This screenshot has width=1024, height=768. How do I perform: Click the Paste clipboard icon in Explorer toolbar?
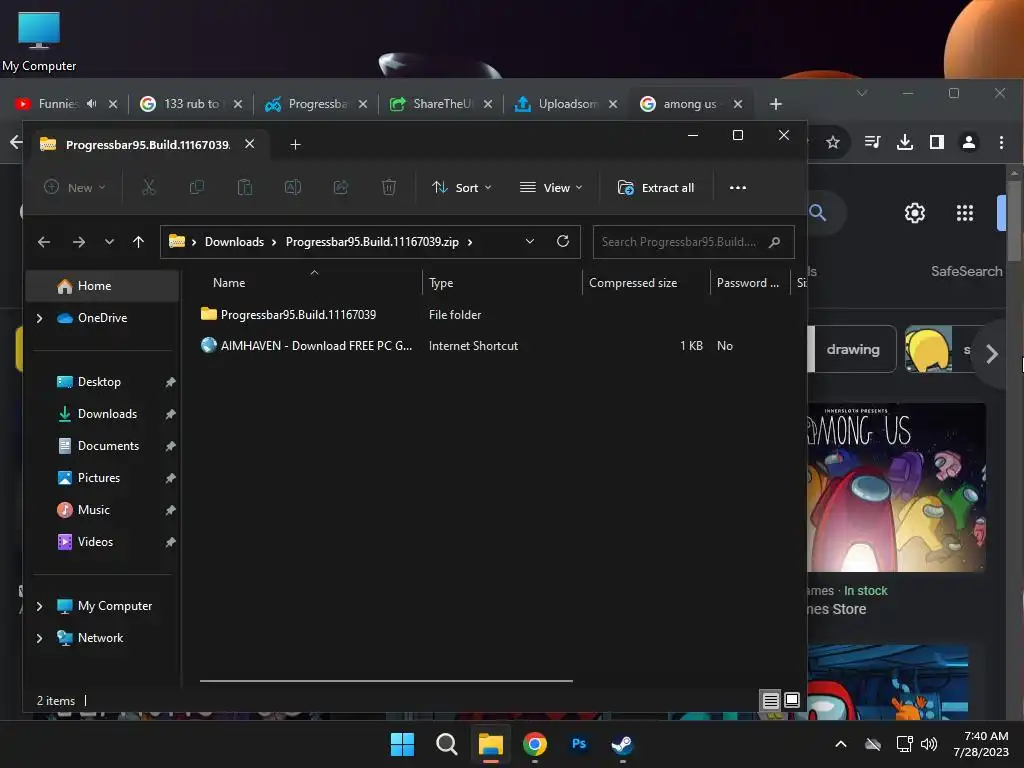click(x=245, y=187)
